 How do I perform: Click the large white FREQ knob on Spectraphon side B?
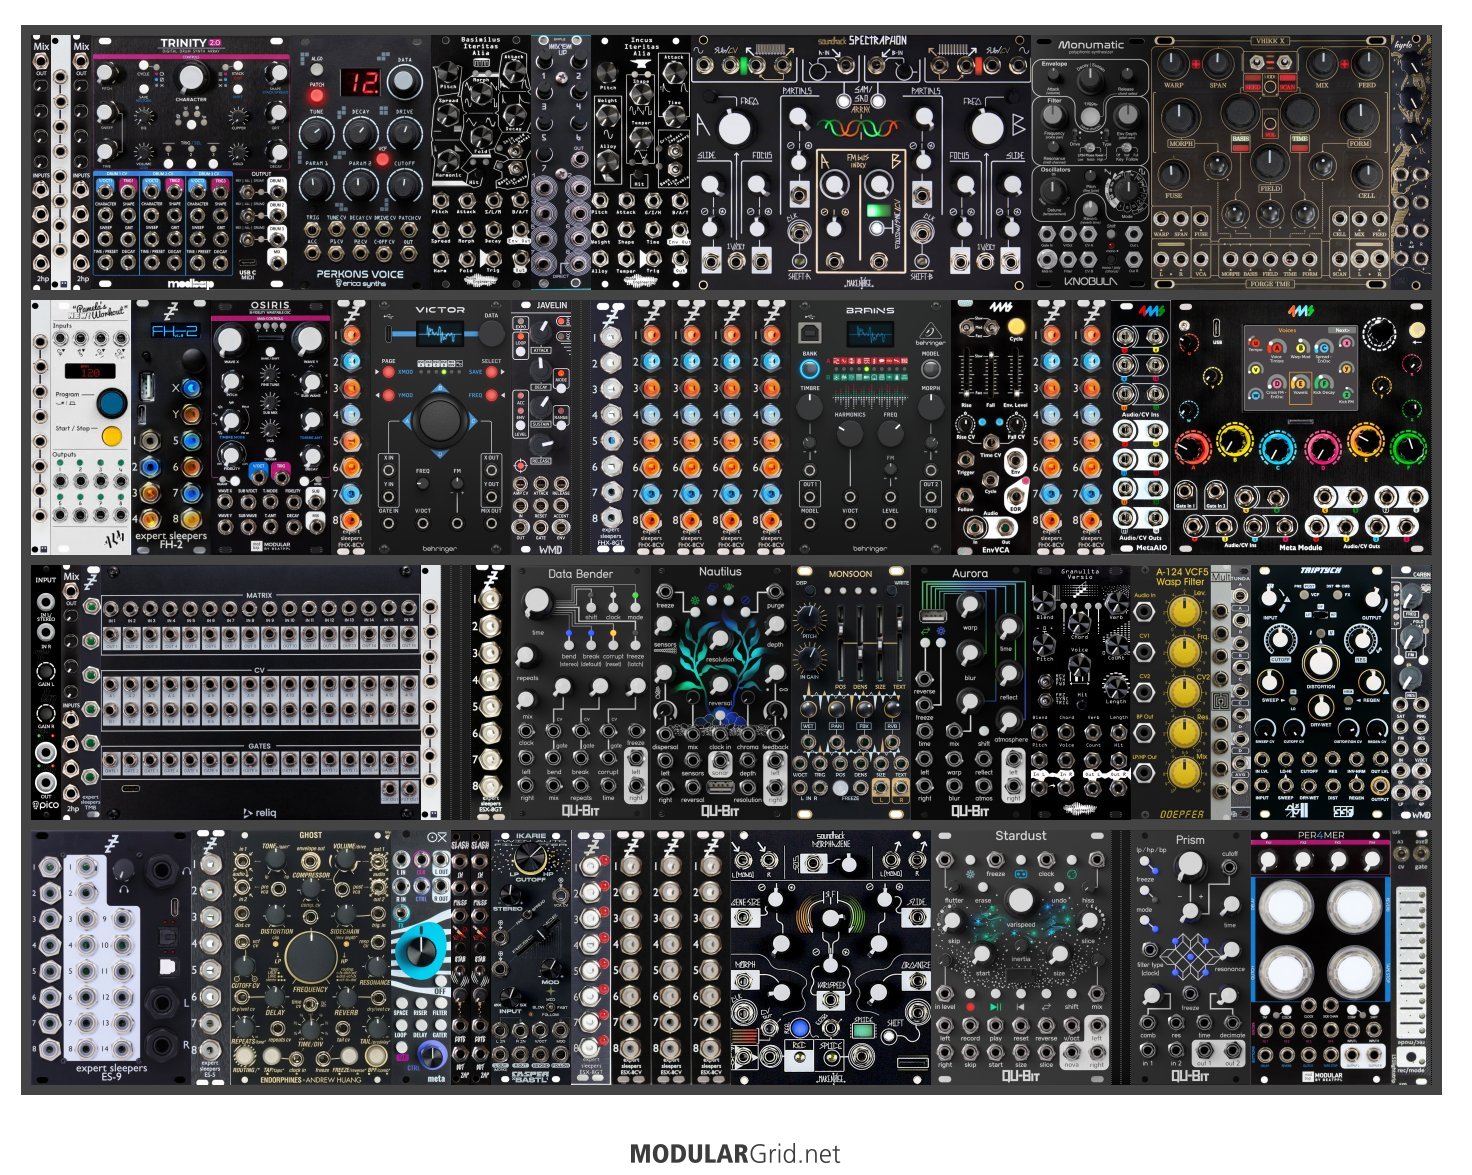[x=987, y=128]
